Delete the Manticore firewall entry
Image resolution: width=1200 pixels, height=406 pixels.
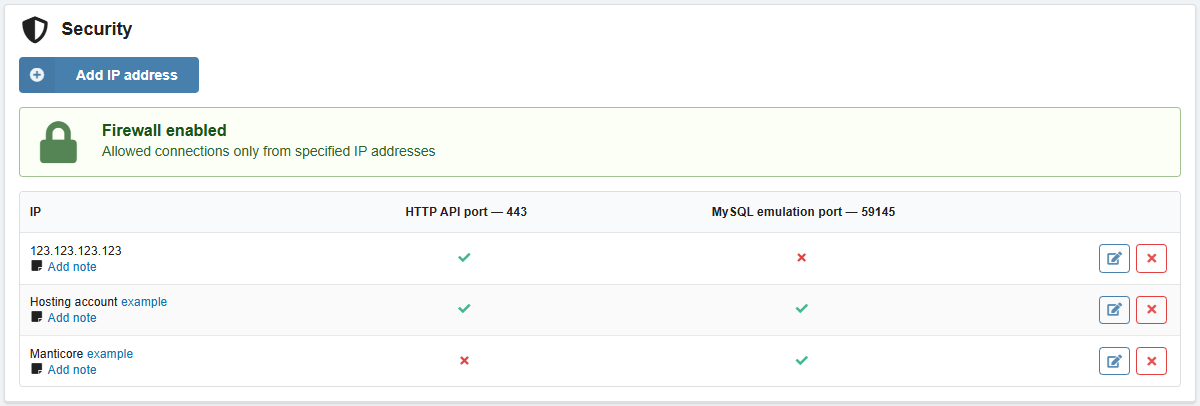coord(1151,361)
